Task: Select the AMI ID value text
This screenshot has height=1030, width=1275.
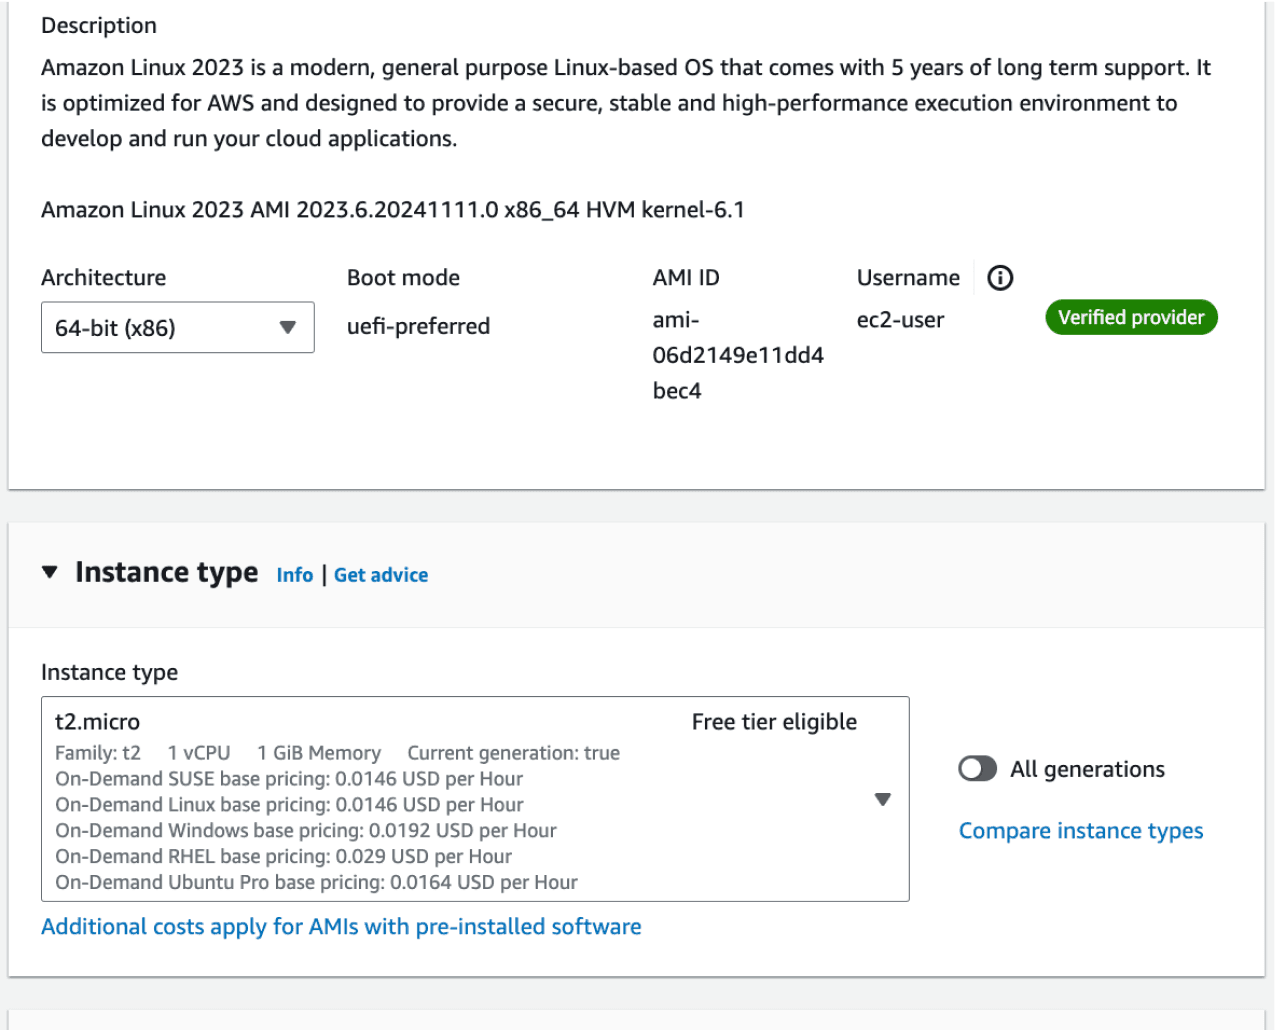Action: point(738,355)
